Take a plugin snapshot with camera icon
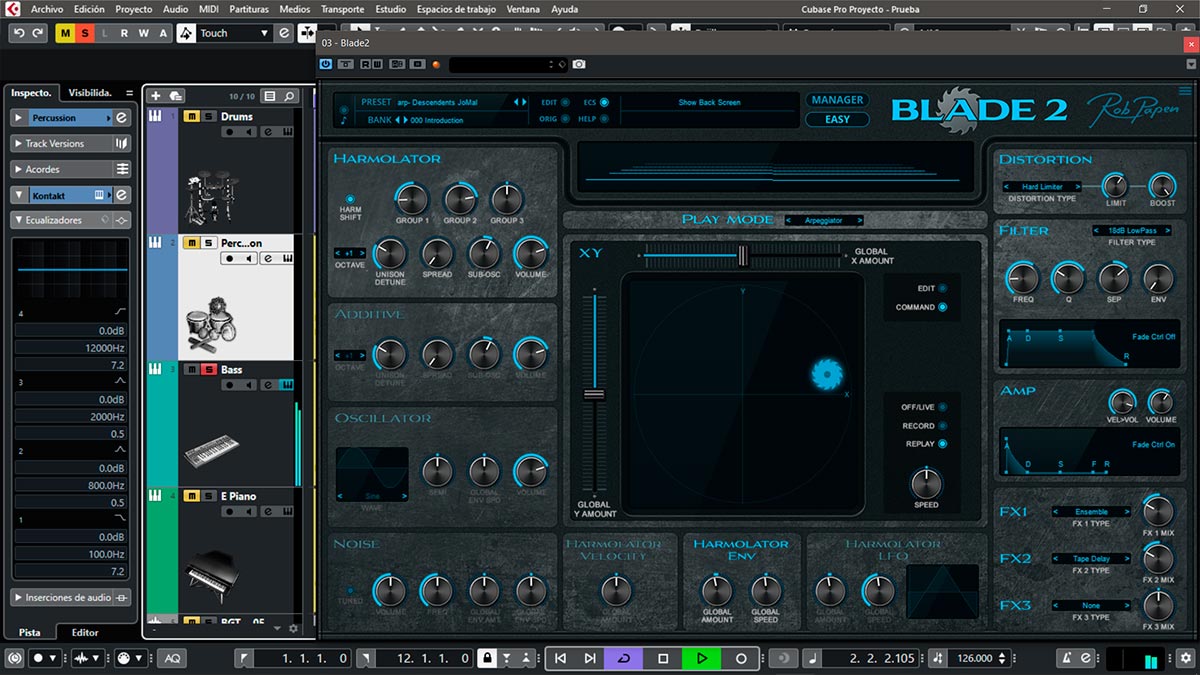Screen dimensions: 1200x675 (579, 64)
